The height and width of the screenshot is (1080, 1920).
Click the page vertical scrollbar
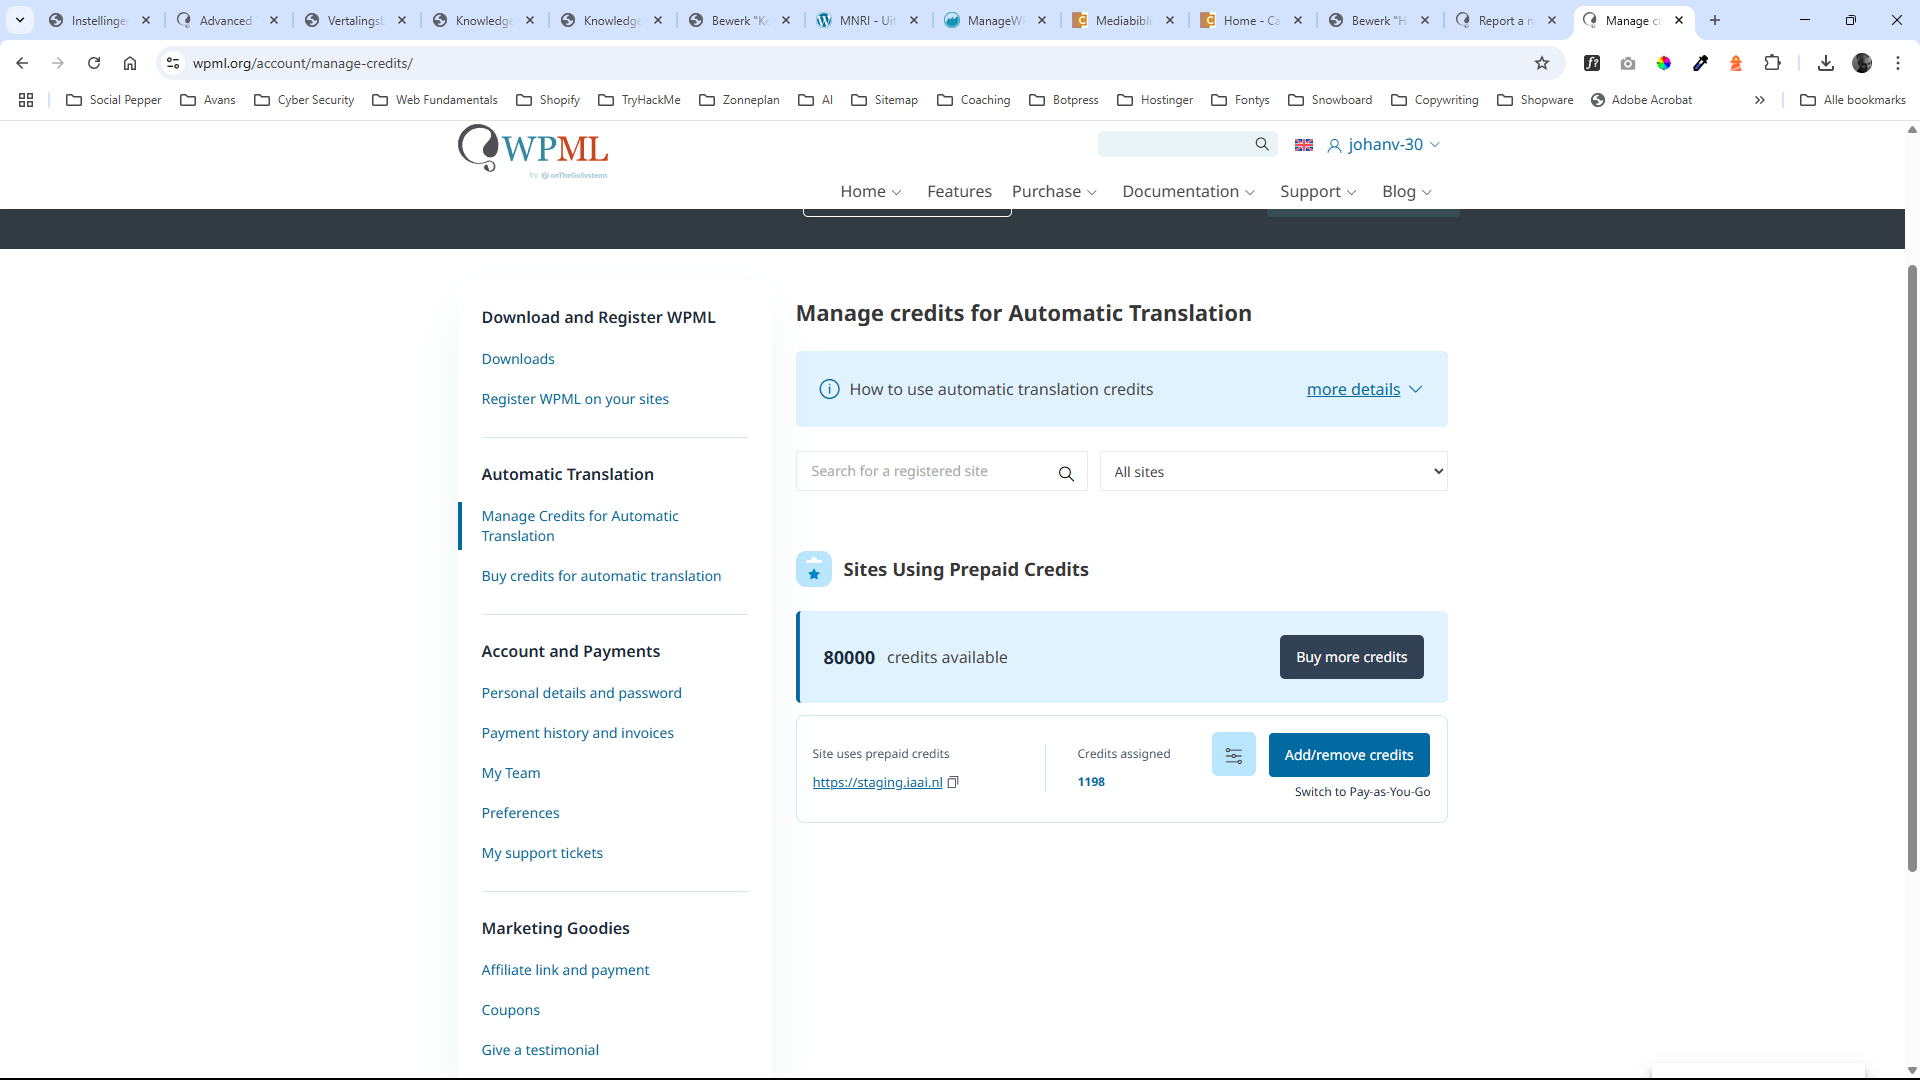coord(1912,568)
